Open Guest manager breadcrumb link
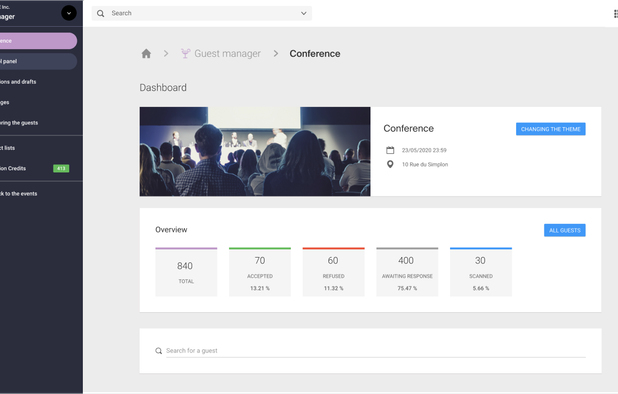This screenshot has height=394, width=618. pos(227,54)
